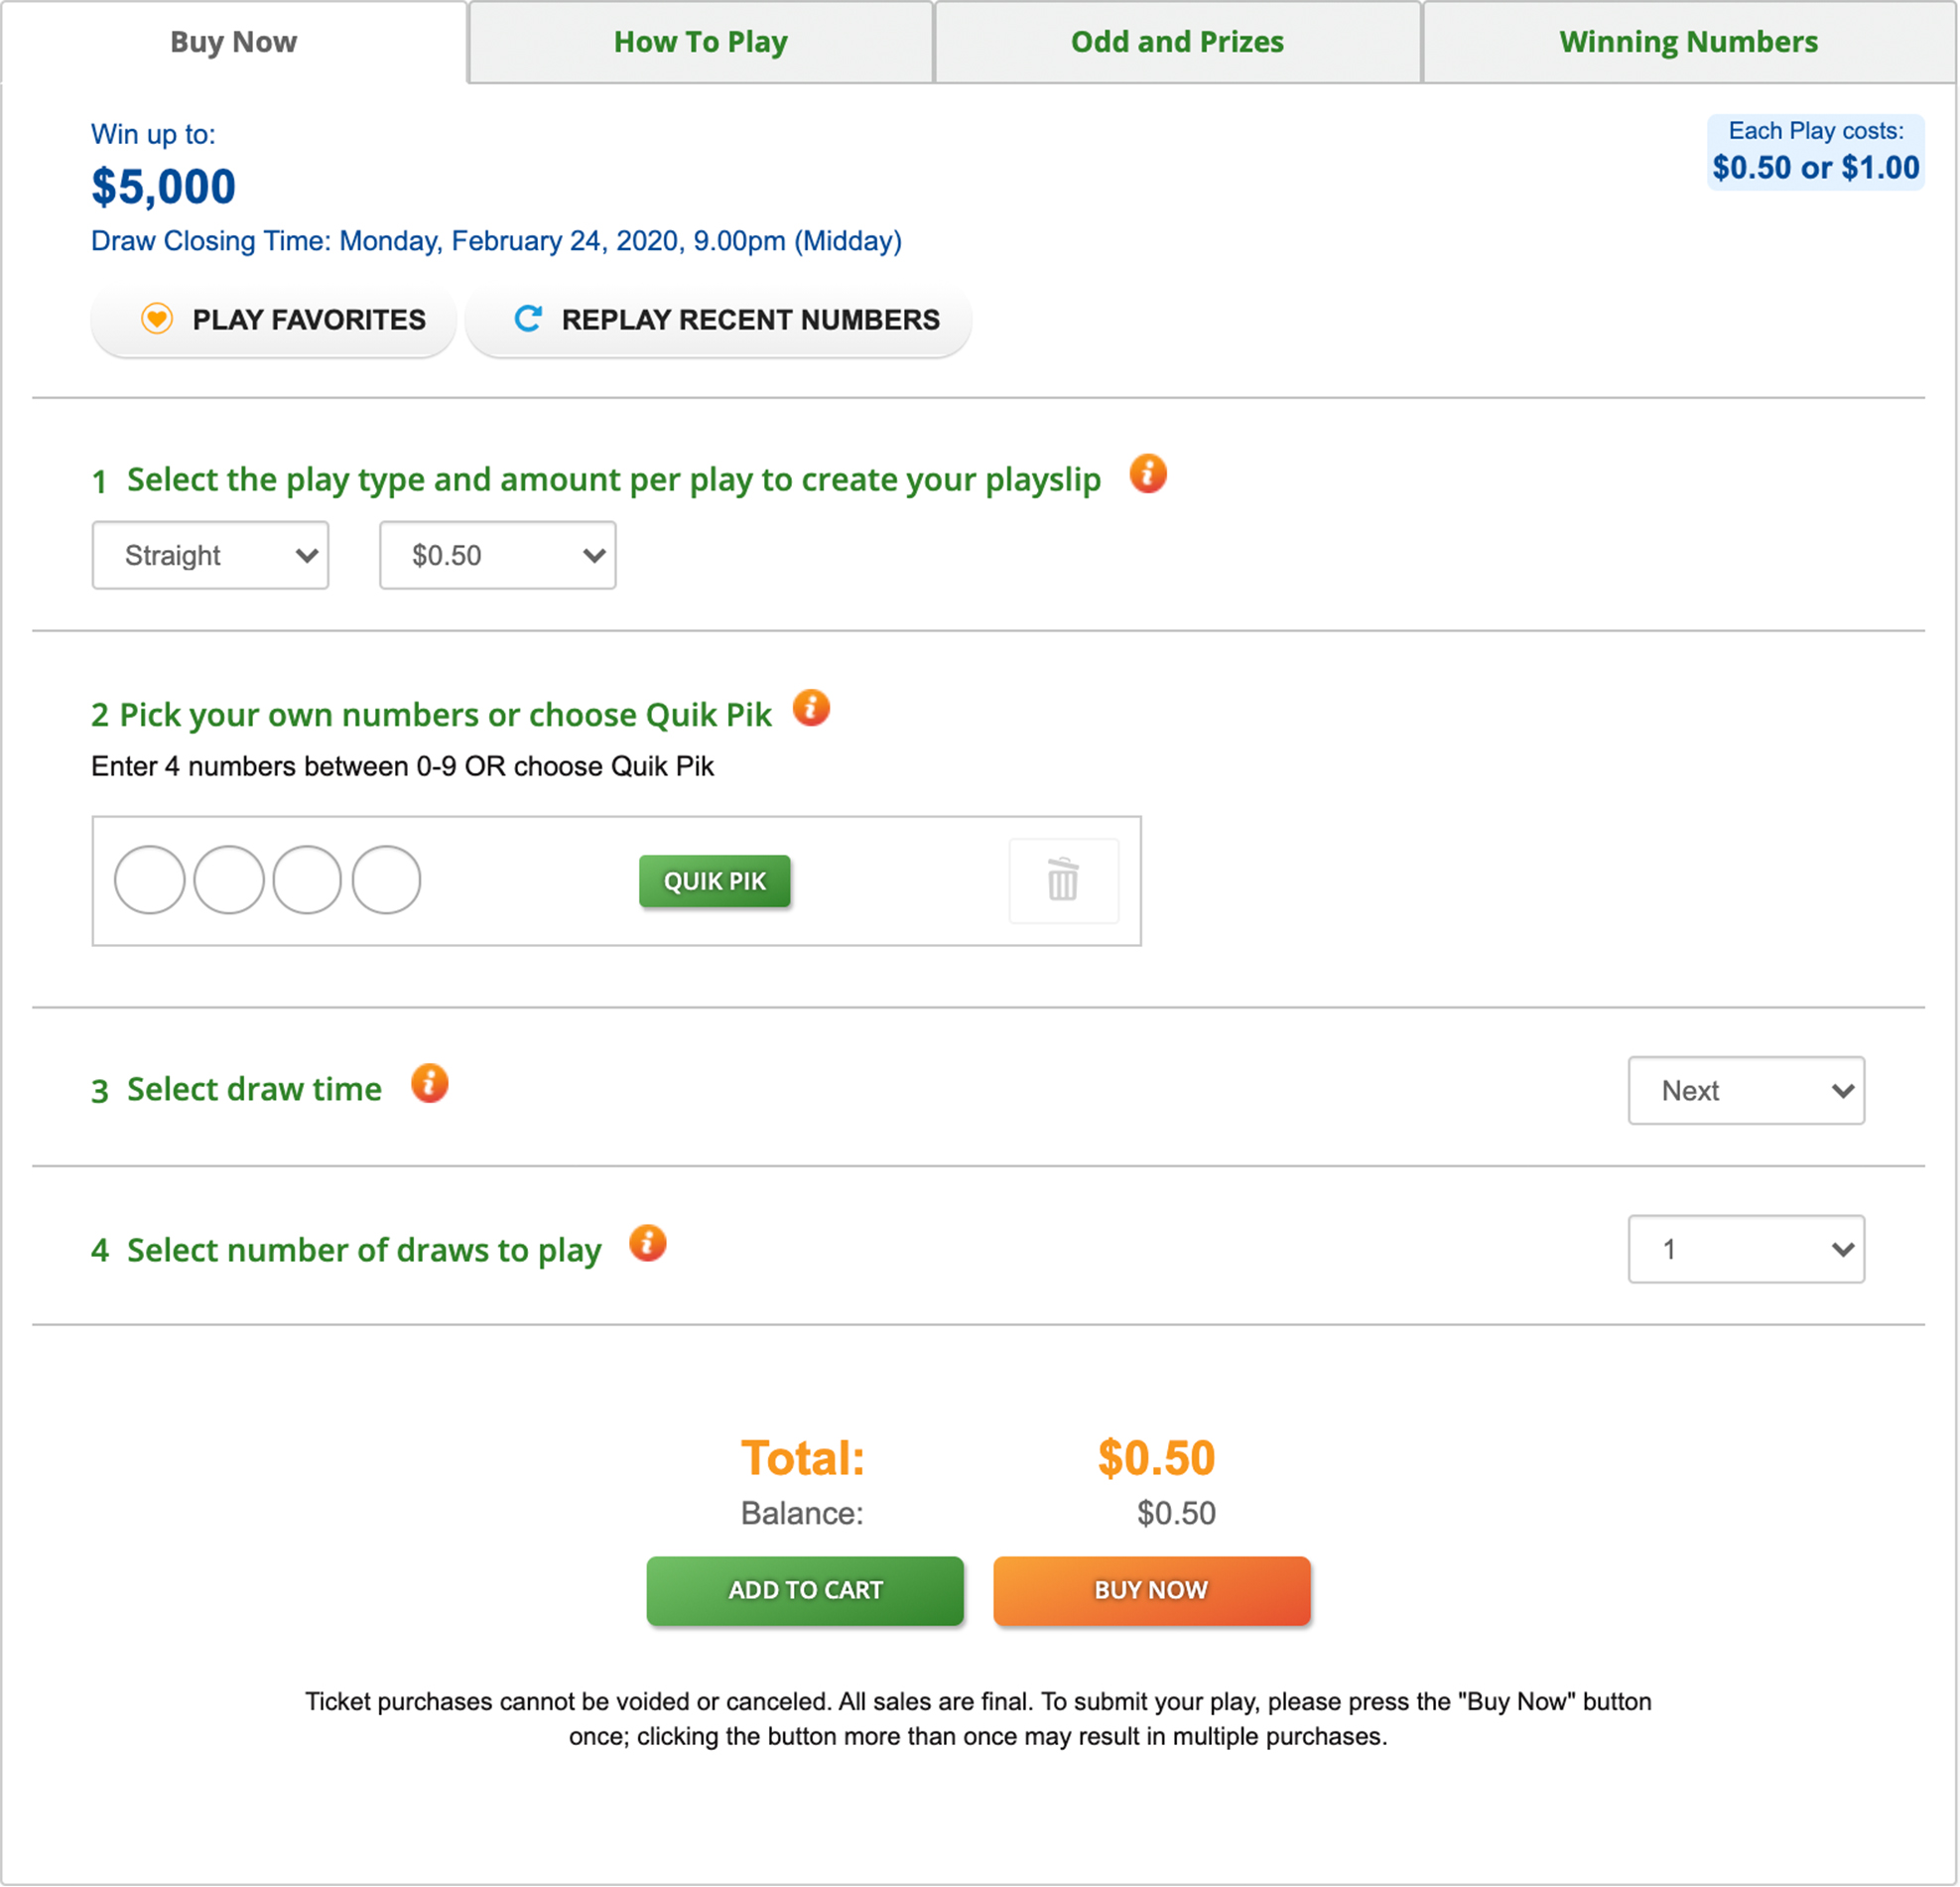This screenshot has width=1960, height=1887.
Task: Open the info tooltip for play type selection
Action: click(1148, 475)
